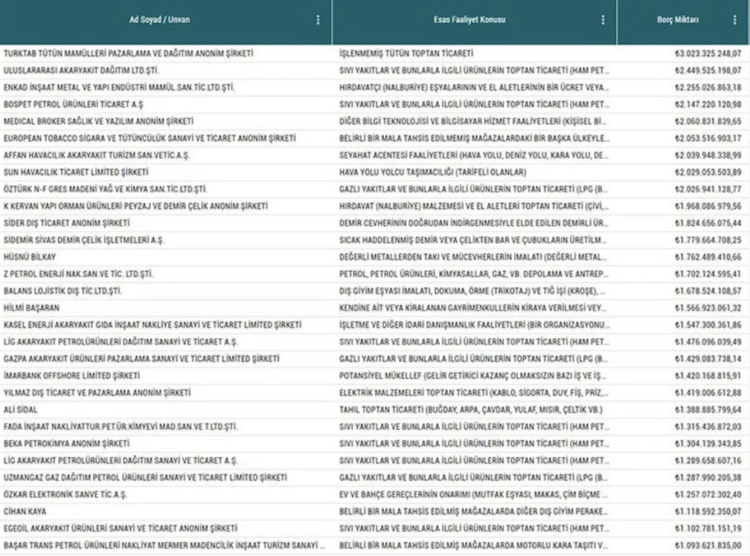
Task: Open the Ad Soyad / Unvan column menu
Action: (x=318, y=20)
